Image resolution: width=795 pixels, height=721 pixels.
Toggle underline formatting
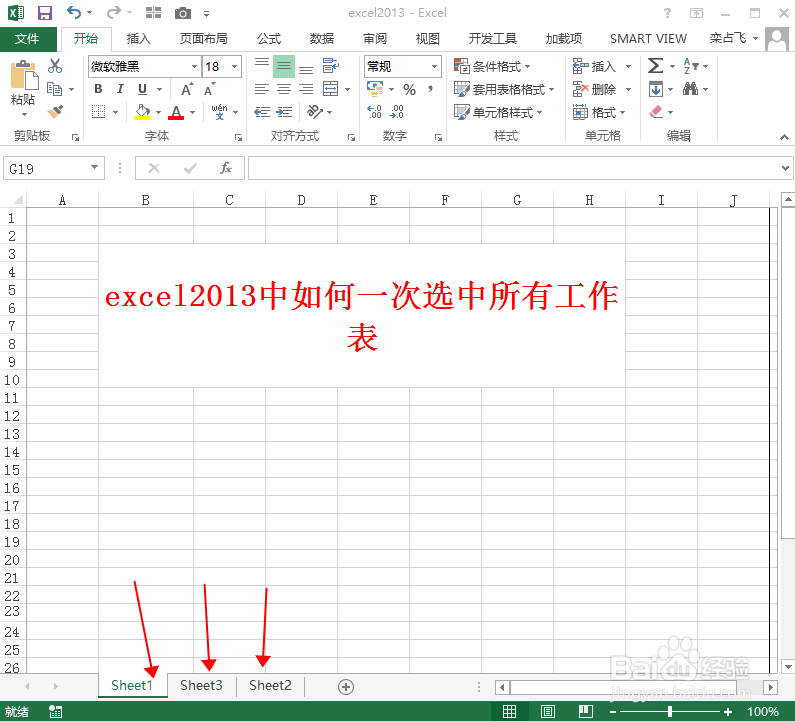(142, 89)
